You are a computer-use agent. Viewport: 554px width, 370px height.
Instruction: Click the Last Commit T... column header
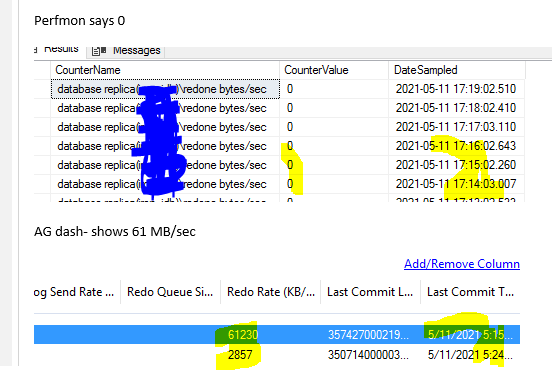click(x=470, y=292)
